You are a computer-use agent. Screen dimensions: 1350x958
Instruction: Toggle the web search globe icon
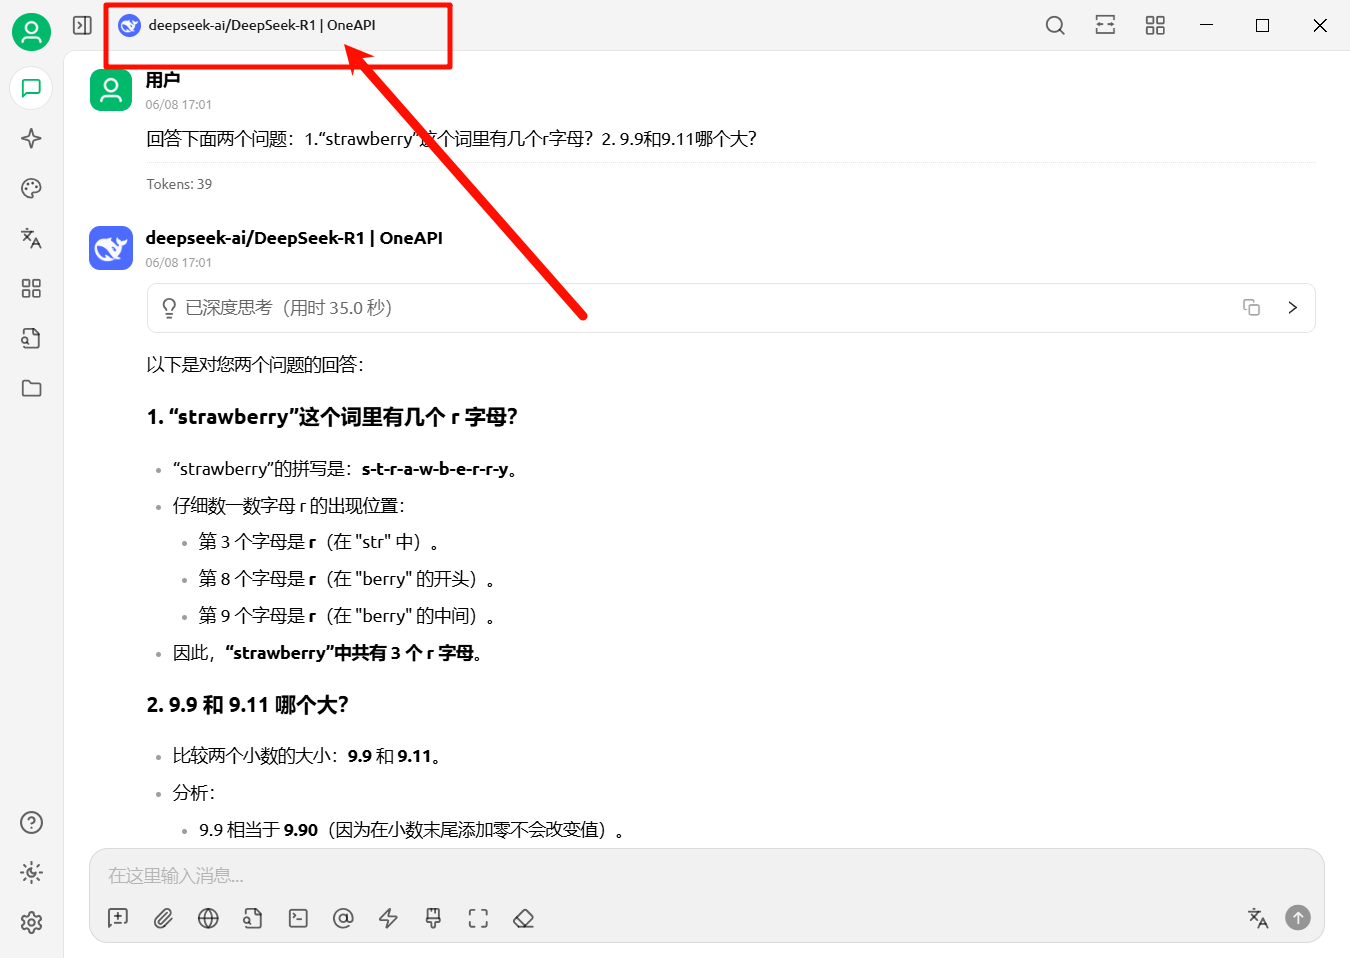coord(208,918)
